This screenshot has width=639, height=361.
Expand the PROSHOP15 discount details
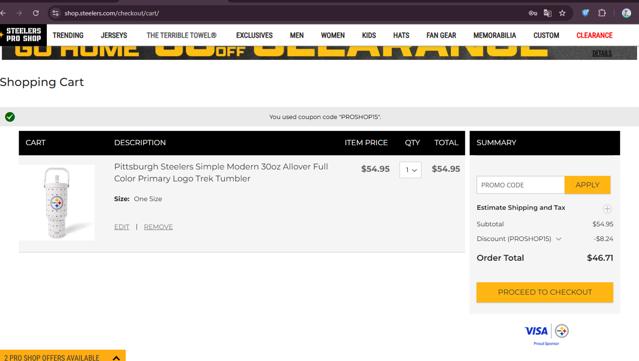pyautogui.click(x=559, y=239)
